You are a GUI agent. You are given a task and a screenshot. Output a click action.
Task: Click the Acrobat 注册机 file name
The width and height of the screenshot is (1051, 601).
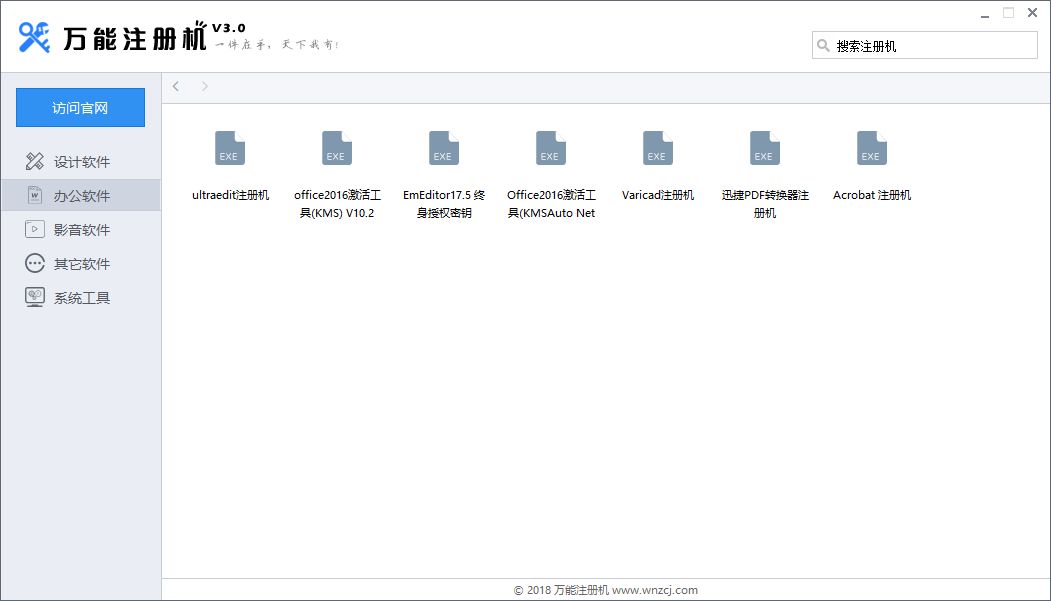pos(872,195)
